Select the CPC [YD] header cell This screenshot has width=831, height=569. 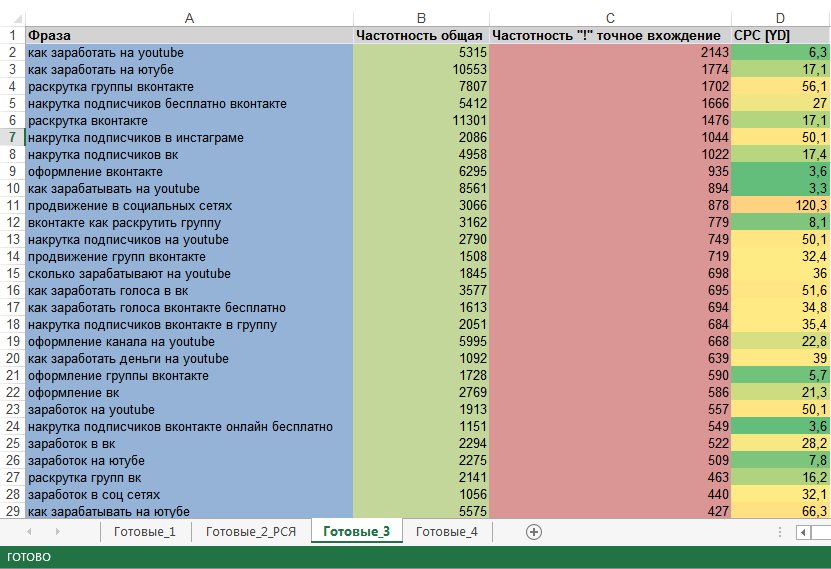(780, 35)
